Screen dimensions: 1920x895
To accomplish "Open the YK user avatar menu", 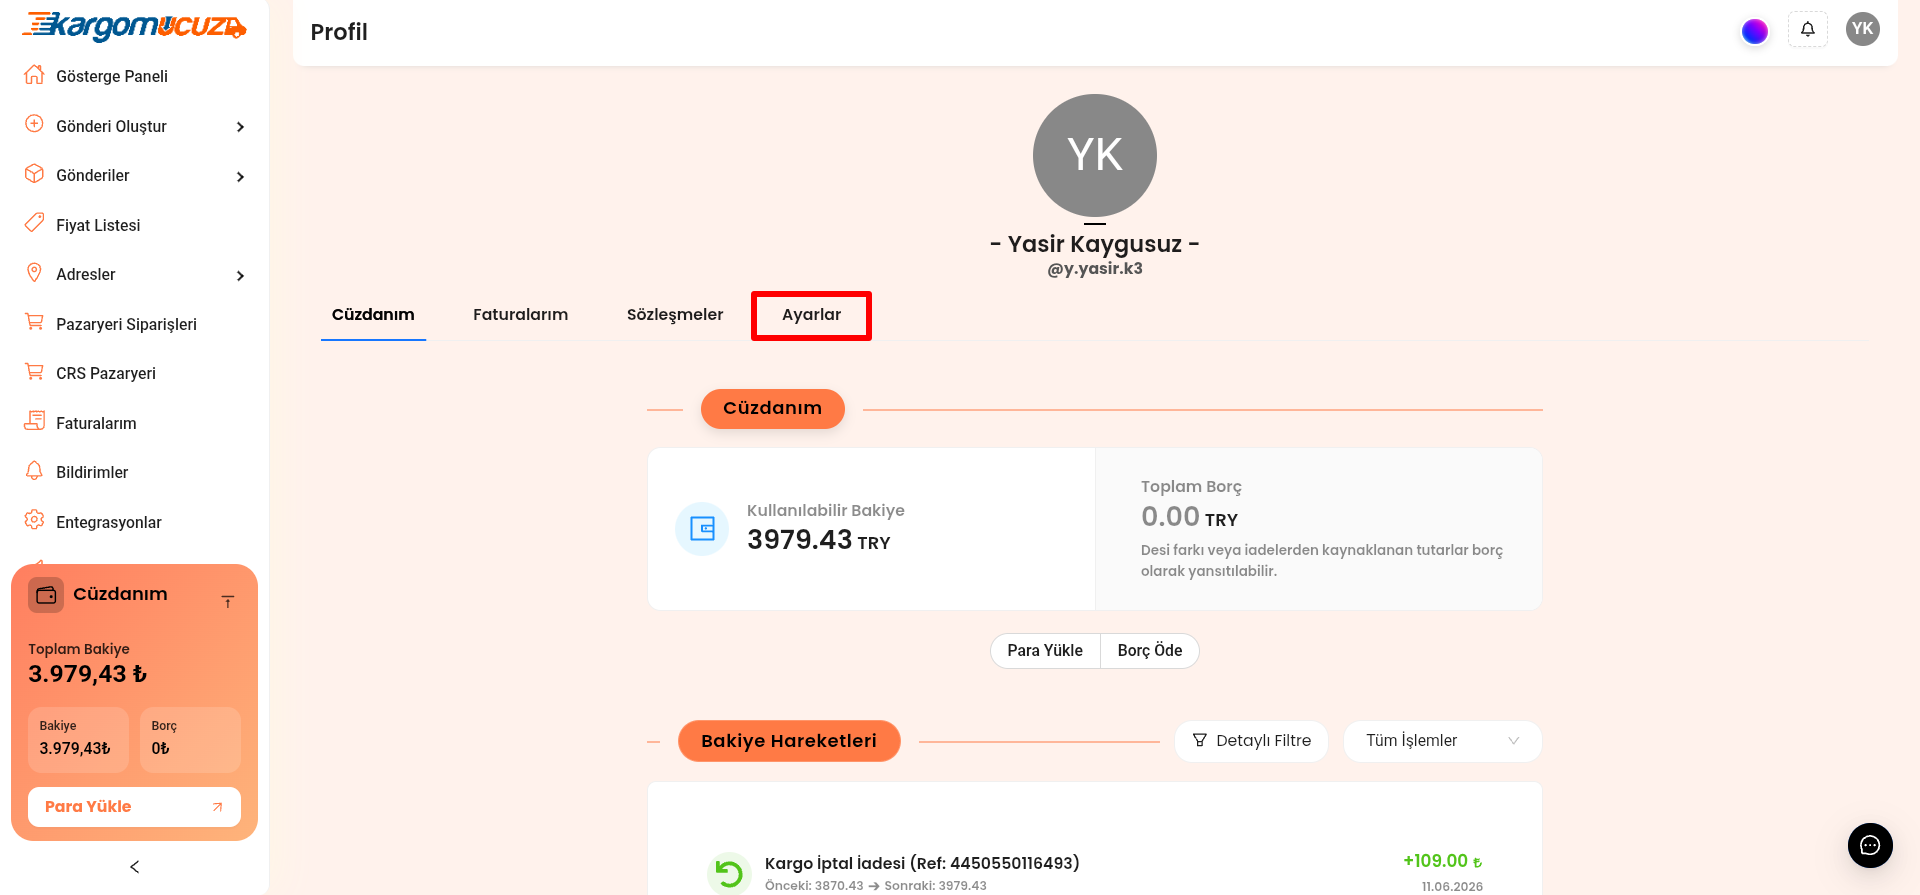I will tap(1863, 29).
